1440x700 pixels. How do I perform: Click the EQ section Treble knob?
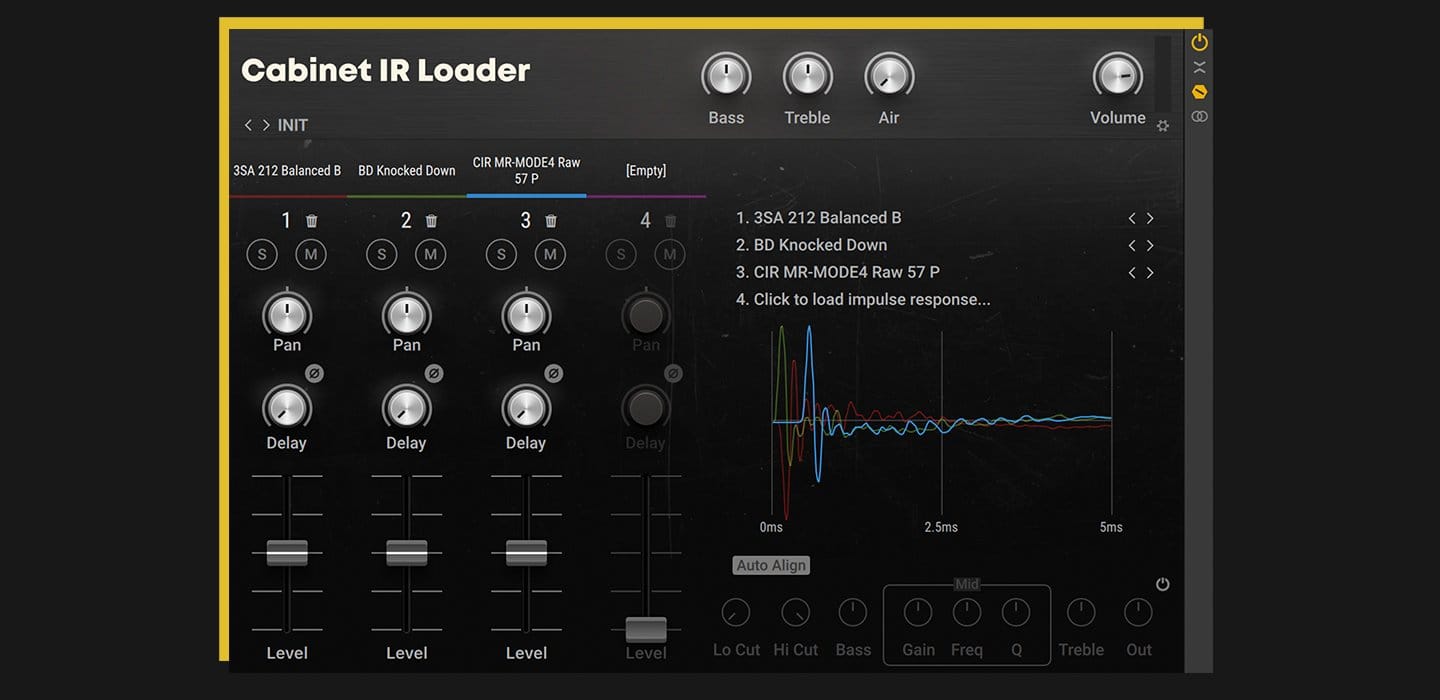(1081, 613)
